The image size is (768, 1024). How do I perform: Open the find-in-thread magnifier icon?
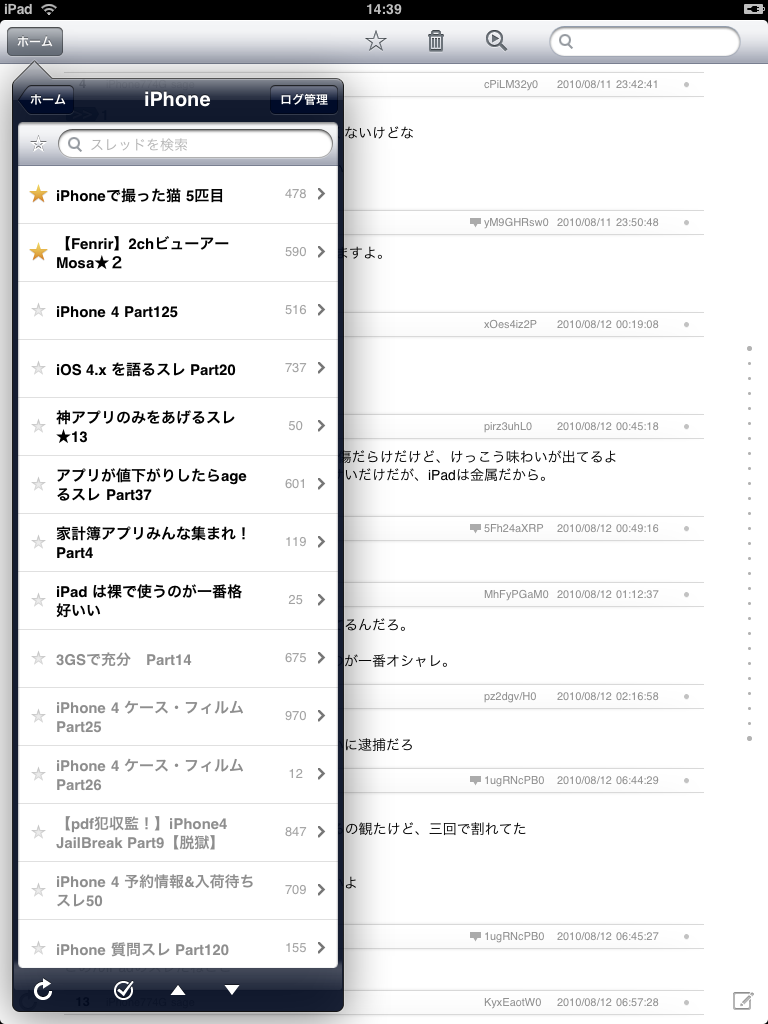pos(496,40)
